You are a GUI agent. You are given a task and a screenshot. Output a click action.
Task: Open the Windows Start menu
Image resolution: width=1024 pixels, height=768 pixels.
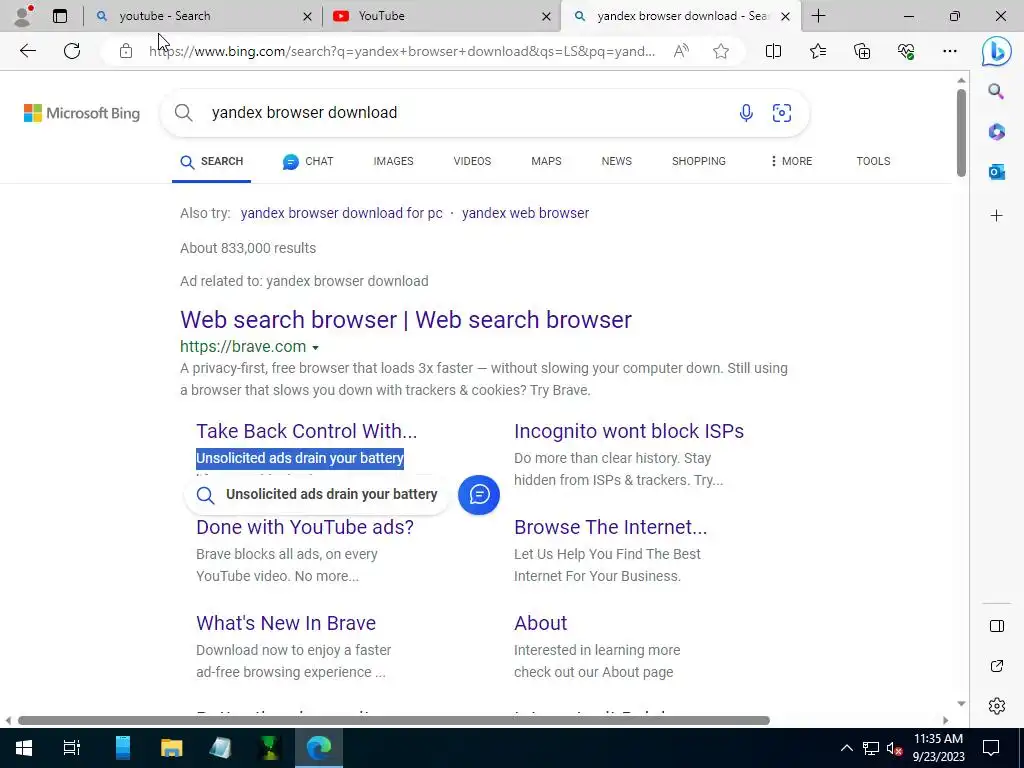(x=24, y=748)
